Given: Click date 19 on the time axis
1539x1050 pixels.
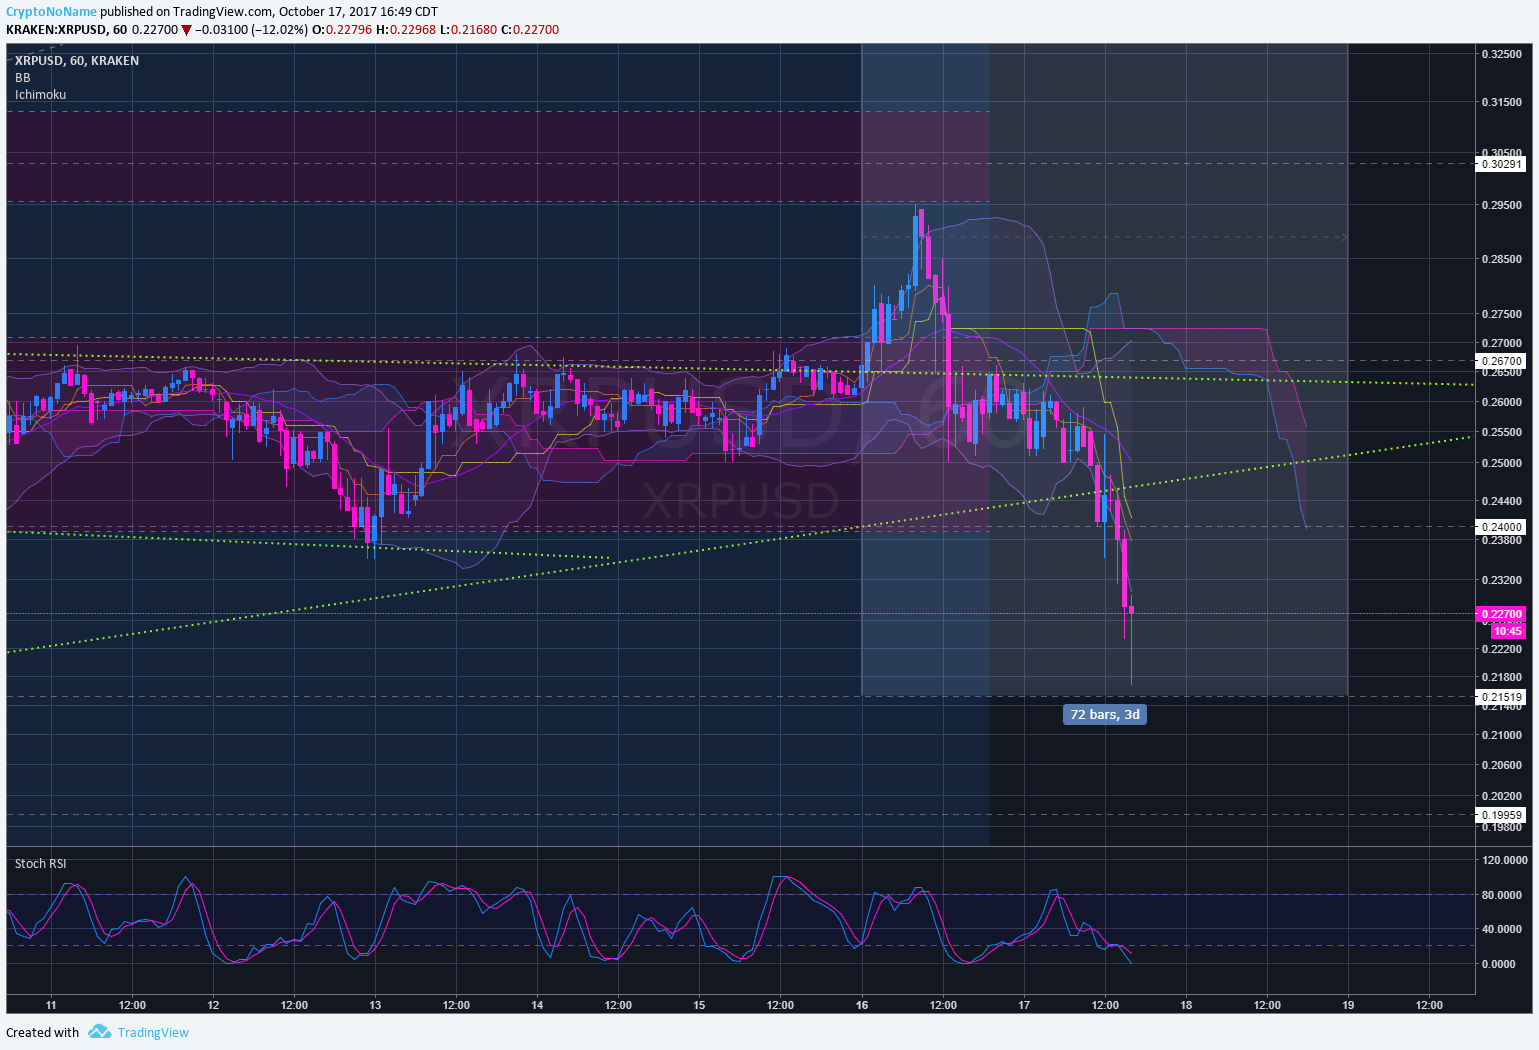Looking at the screenshot, I should point(1348,1005).
